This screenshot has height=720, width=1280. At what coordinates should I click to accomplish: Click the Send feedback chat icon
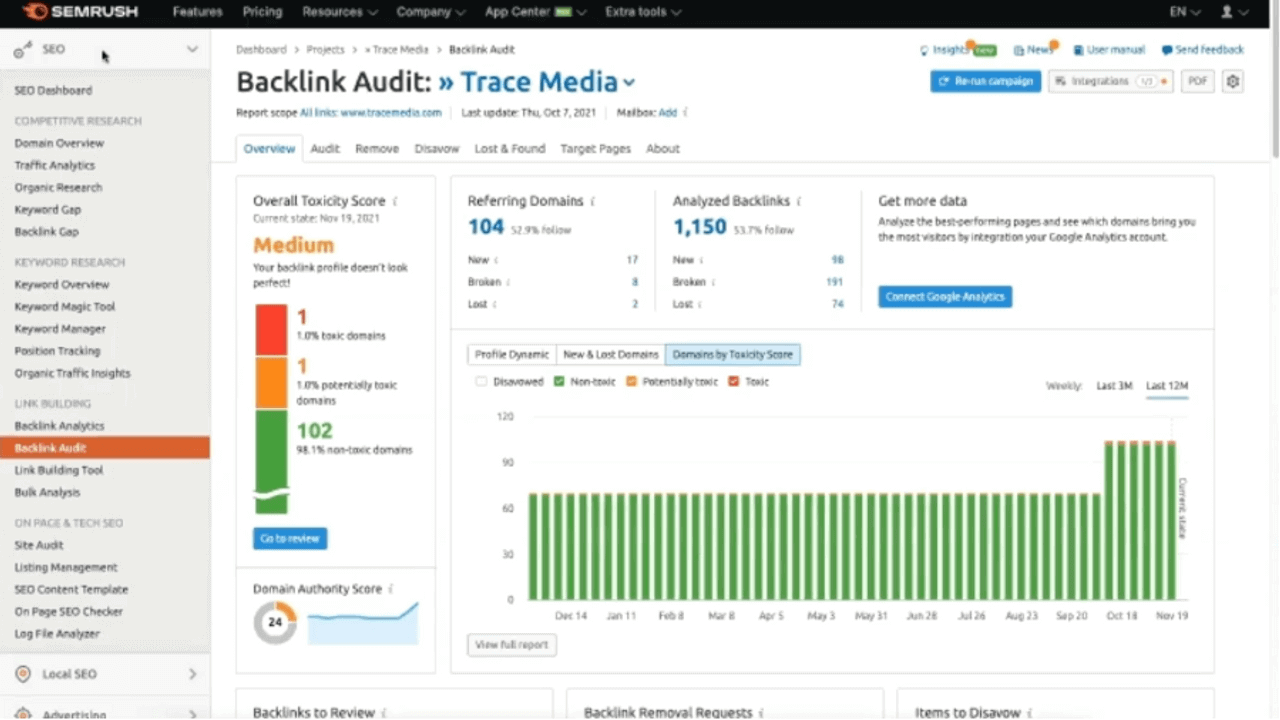(1166, 50)
